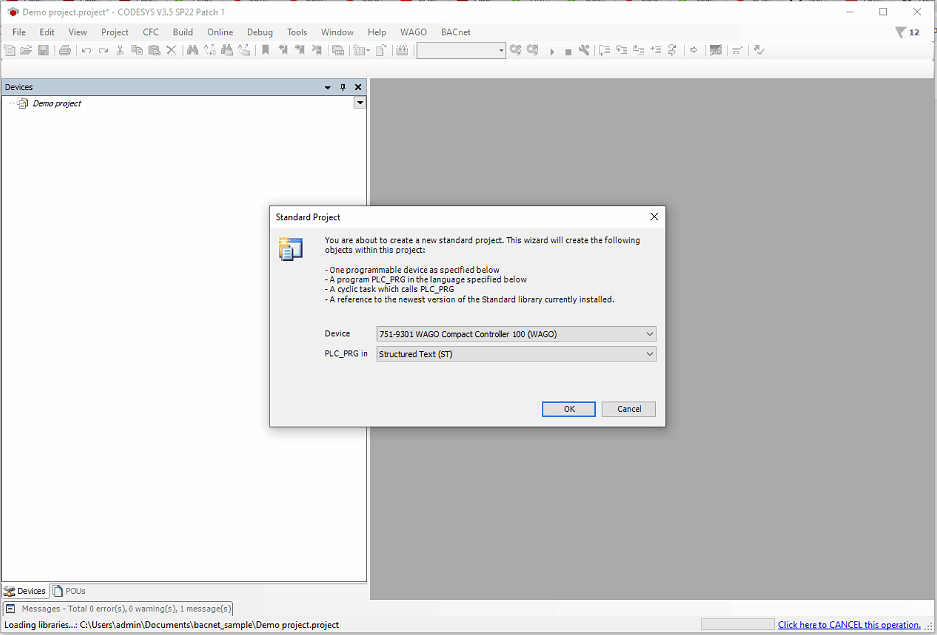Open the Build menu
Screen dimensions: 937x635
pos(183,32)
